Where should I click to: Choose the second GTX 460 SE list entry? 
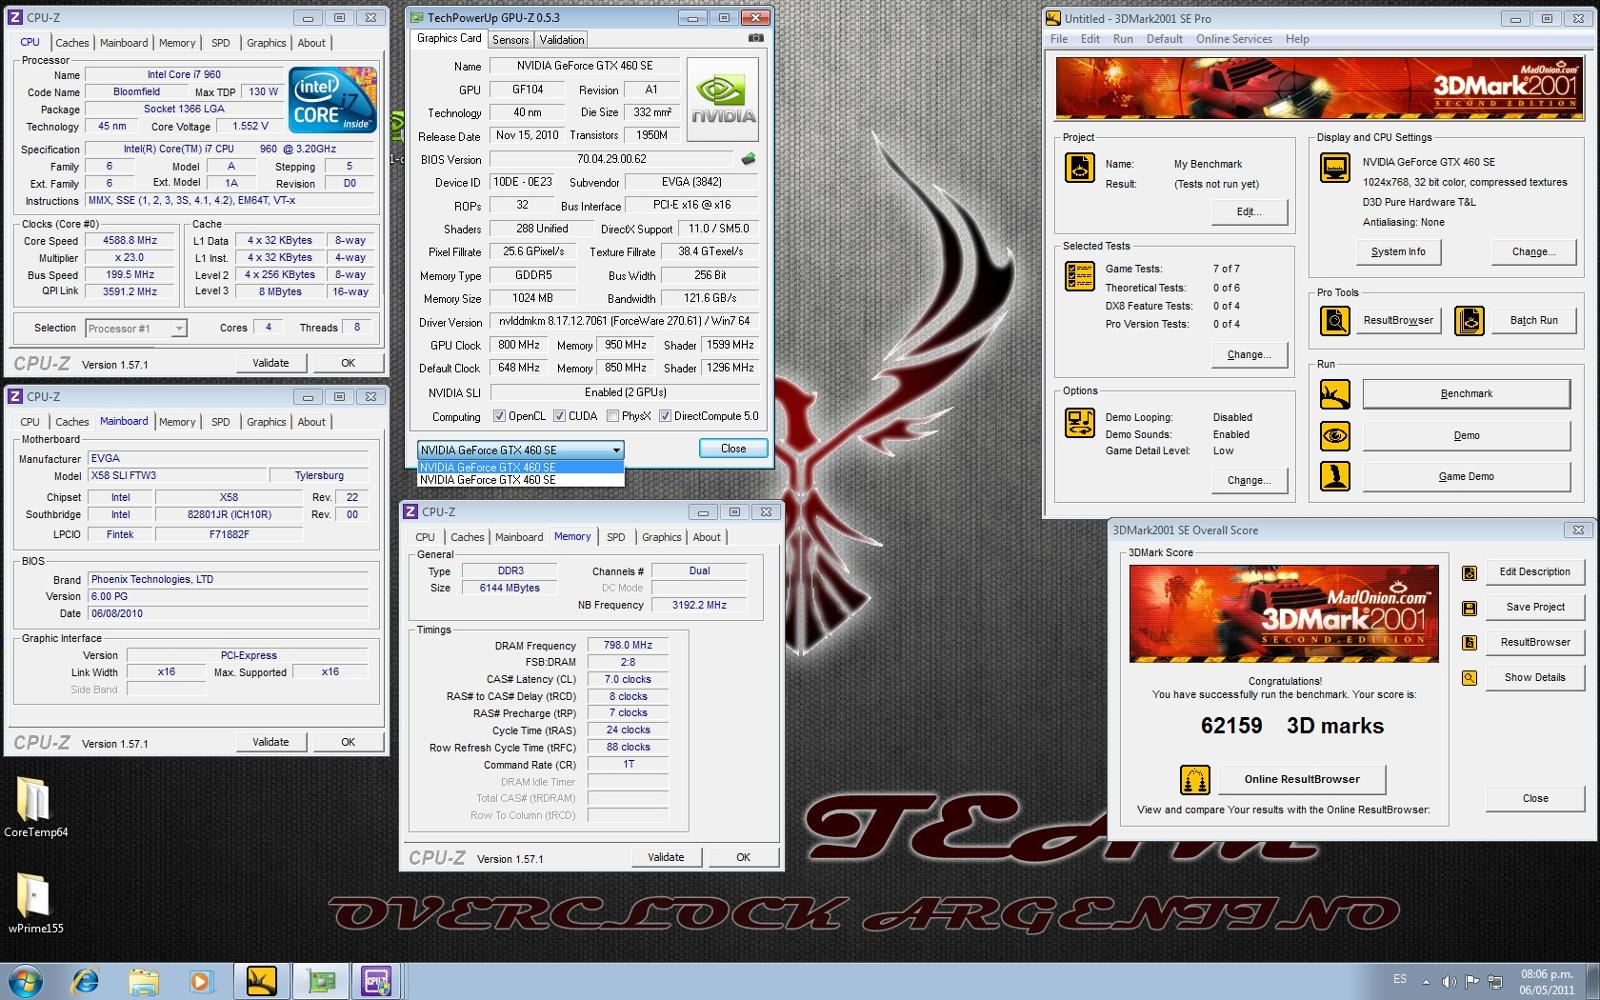[x=520, y=480]
